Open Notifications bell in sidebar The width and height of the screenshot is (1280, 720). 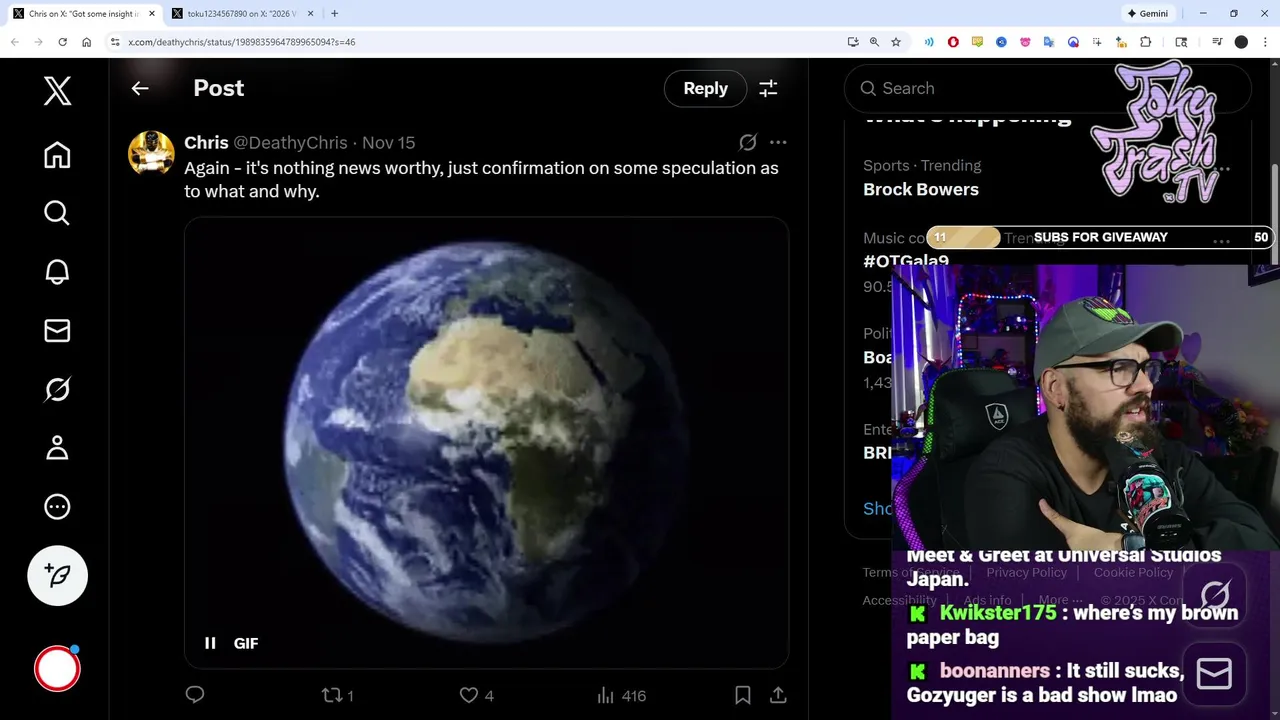(57, 272)
